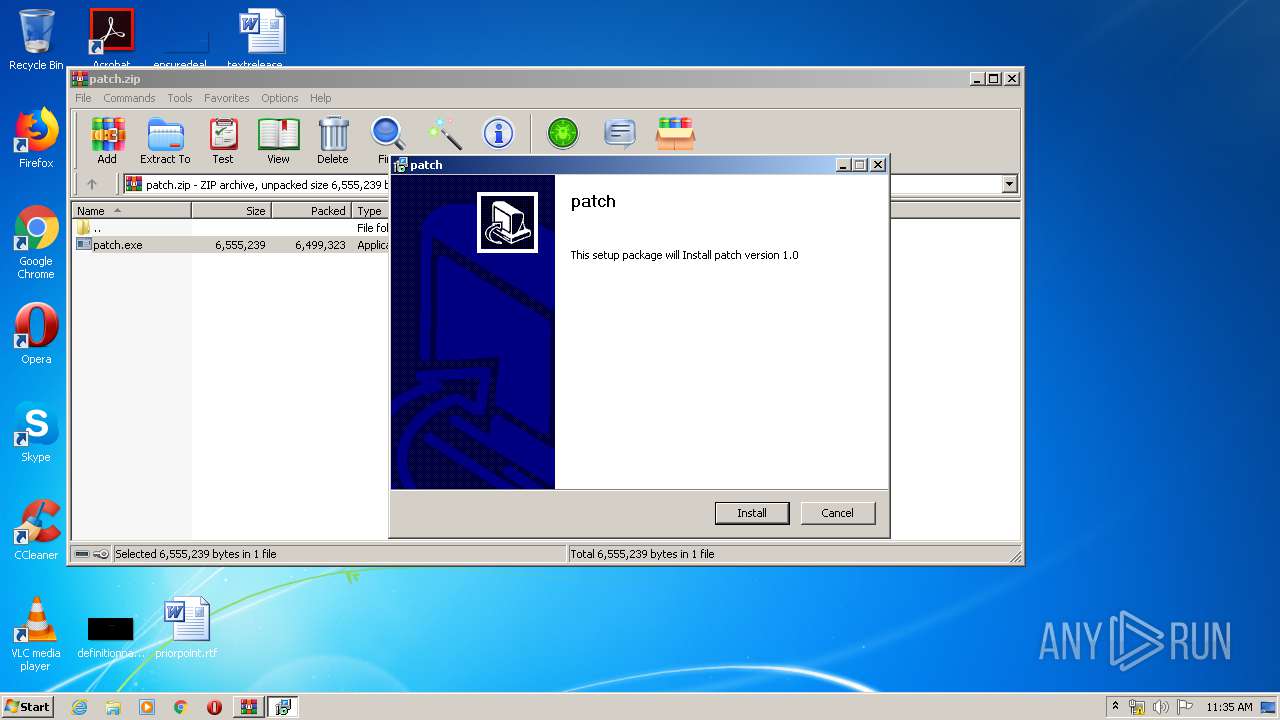Open the Commands menu
1280x720 pixels.
coord(129,98)
